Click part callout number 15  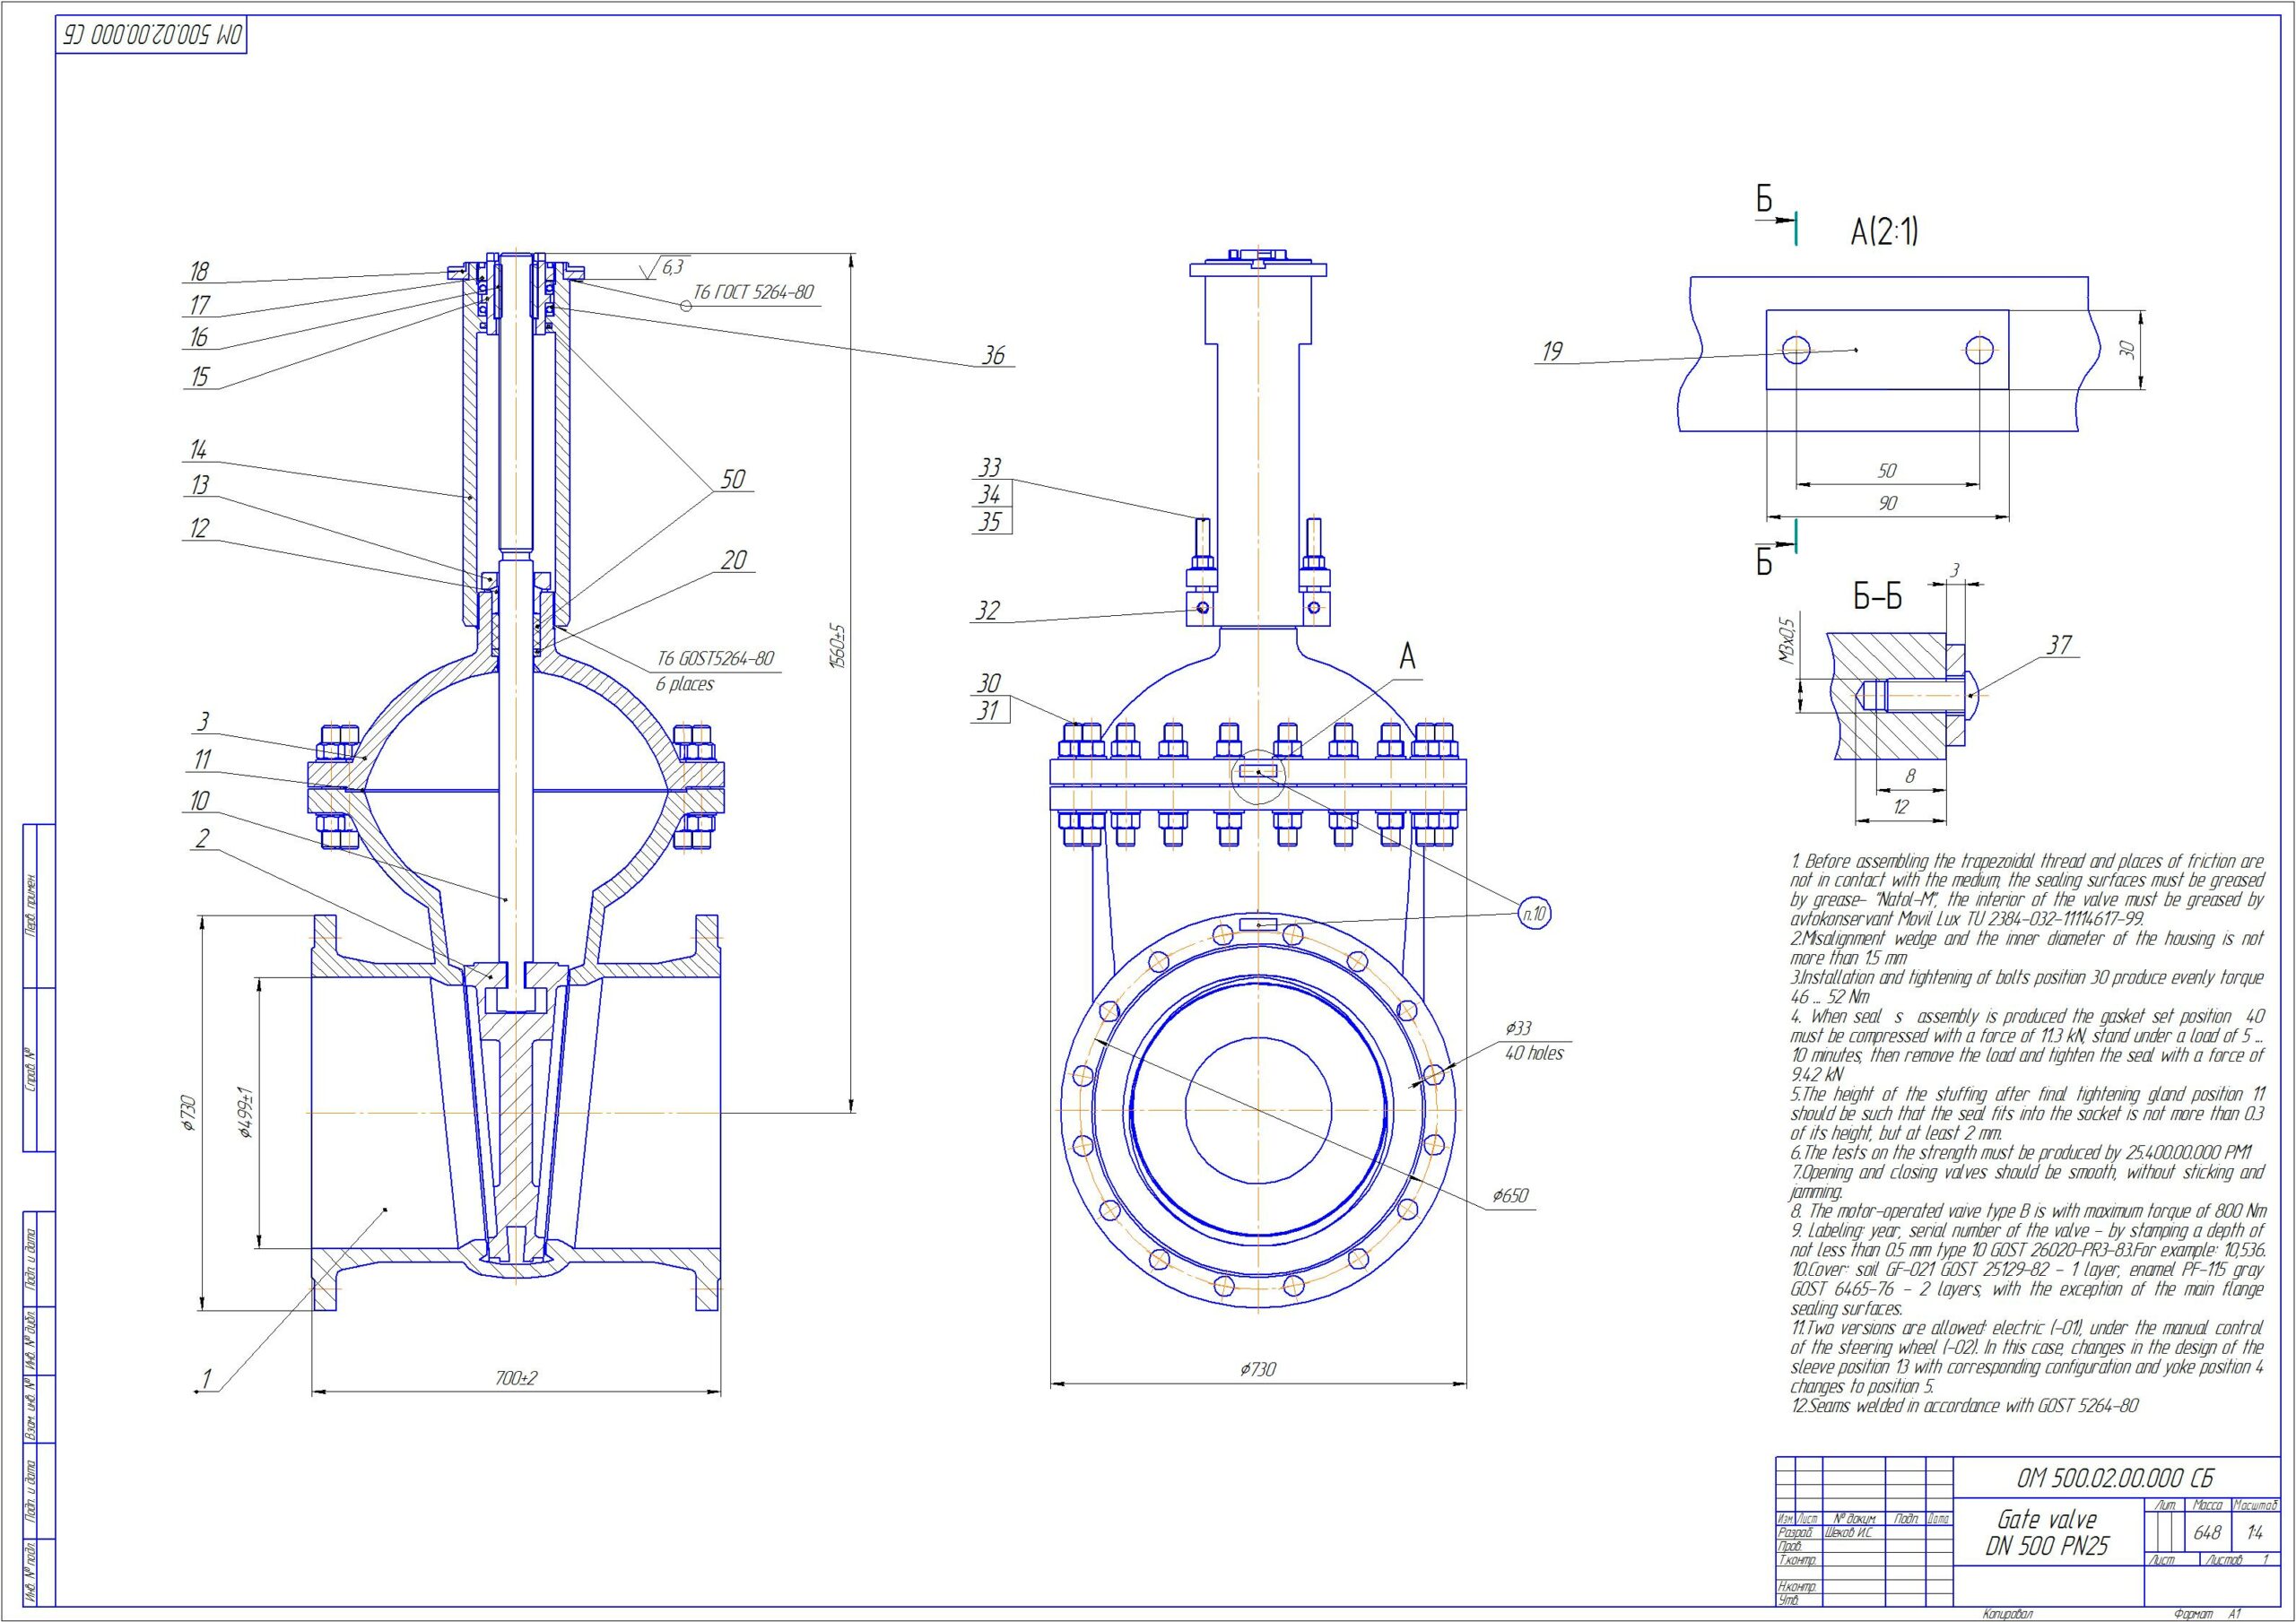tap(200, 376)
